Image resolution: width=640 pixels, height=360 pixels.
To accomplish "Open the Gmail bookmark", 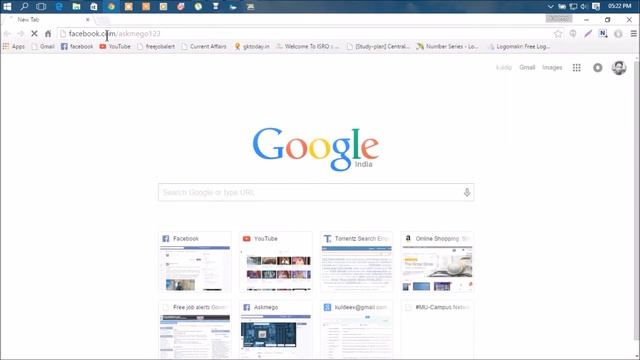I will [x=43, y=47].
